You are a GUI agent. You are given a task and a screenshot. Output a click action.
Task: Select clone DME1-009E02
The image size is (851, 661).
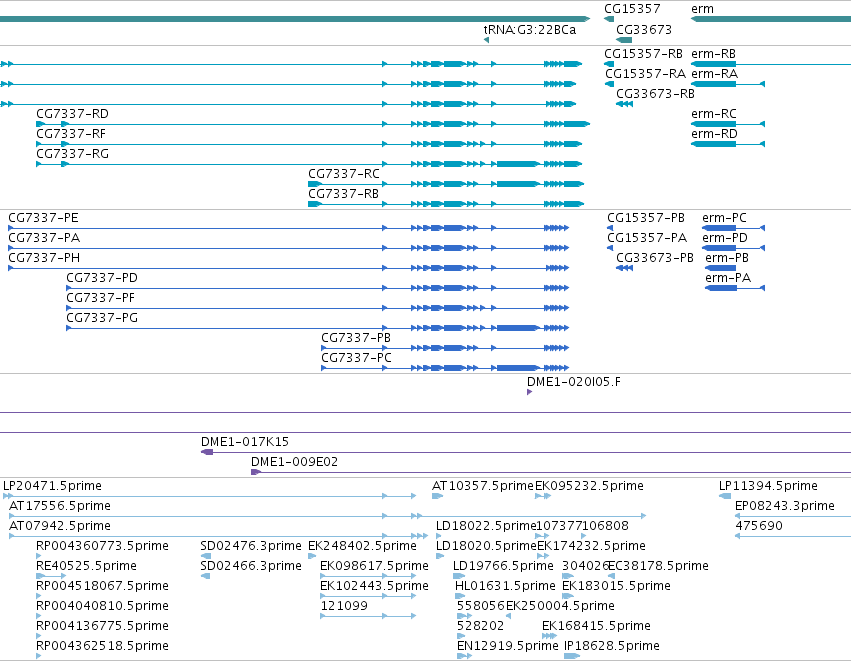coord(294,462)
